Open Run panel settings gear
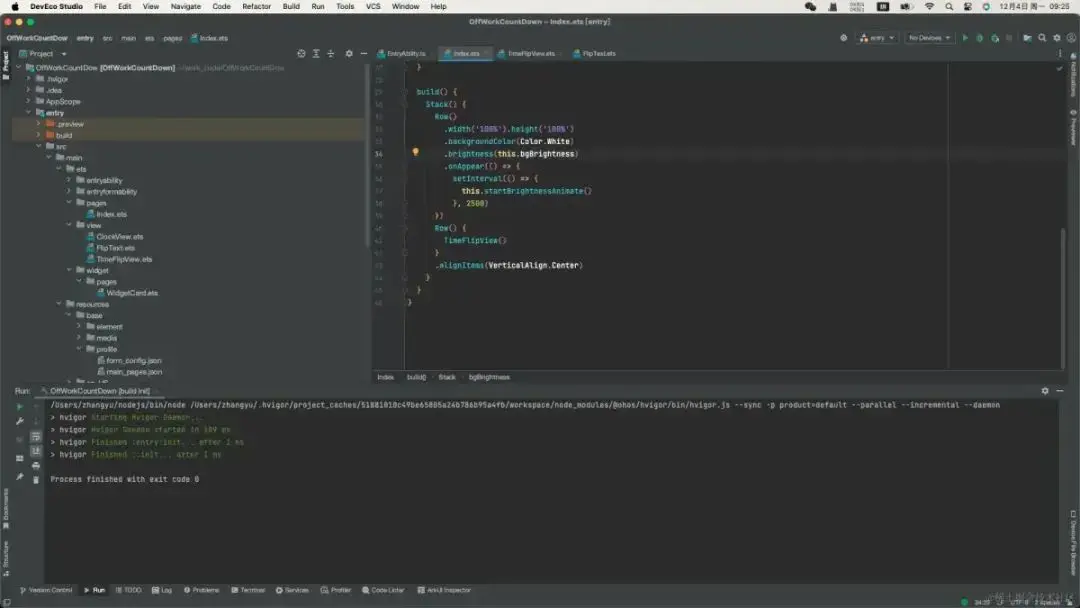Image resolution: width=1080 pixels, height=608 pixels. pyautogui.click(x=1045, y=390)
